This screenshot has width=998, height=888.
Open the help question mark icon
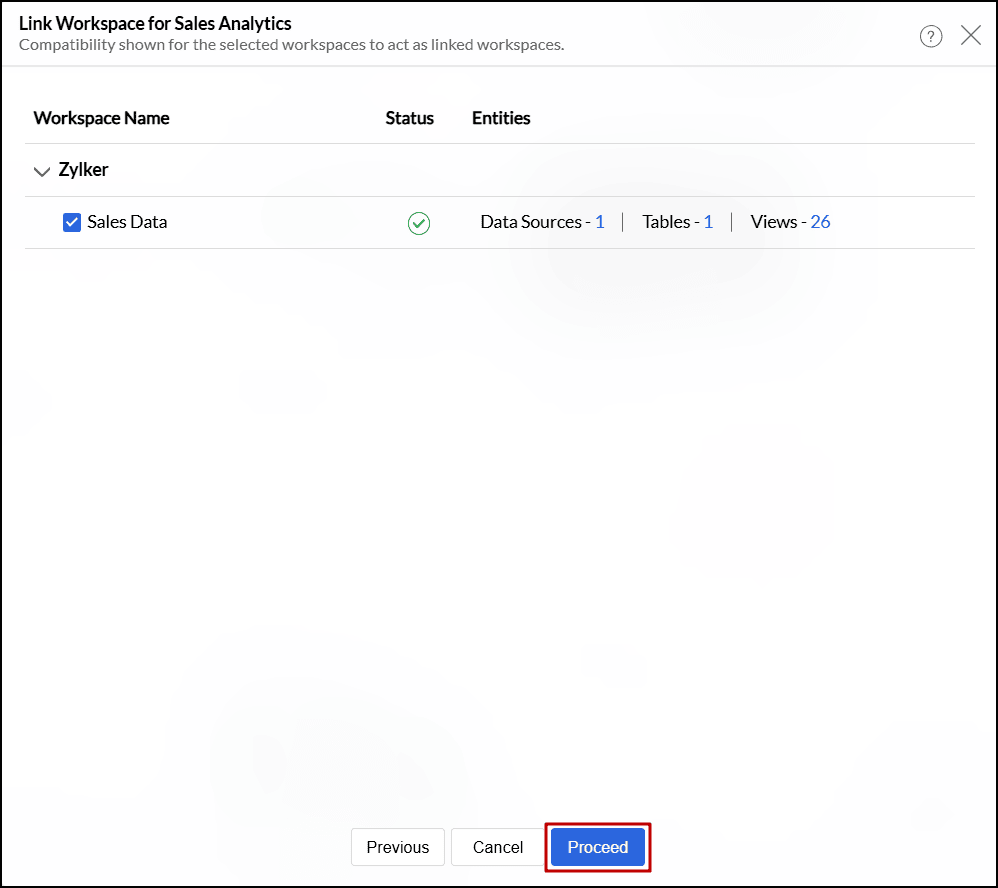(x=931, y=37)
